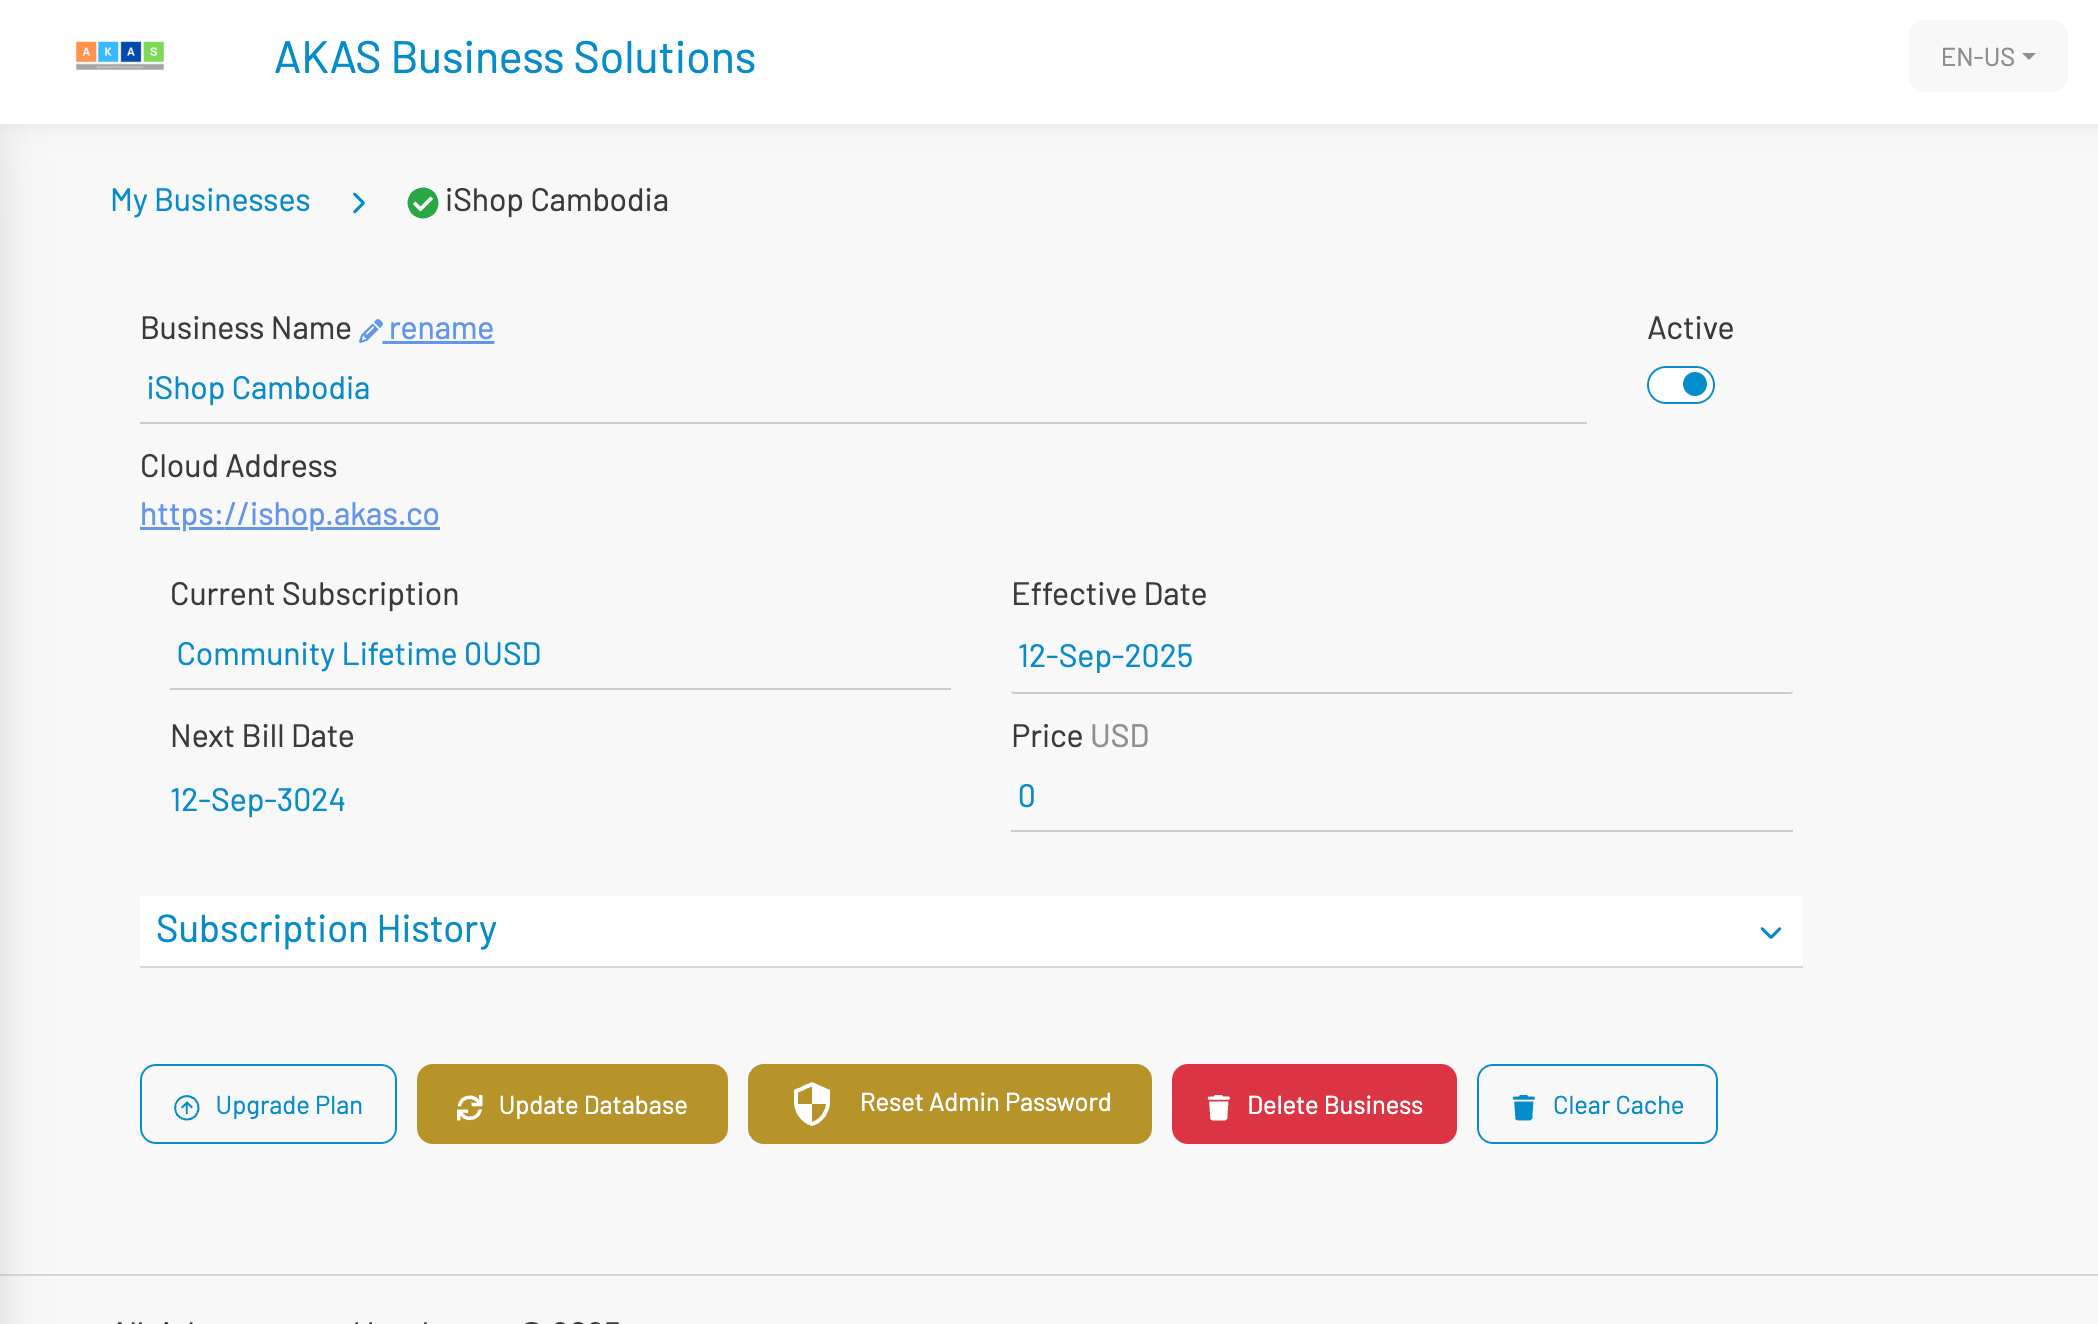Click the AKAS logo icon
Image resolution: width=2098 pixels, height=1324 pixels.
[x=120, y=55]
